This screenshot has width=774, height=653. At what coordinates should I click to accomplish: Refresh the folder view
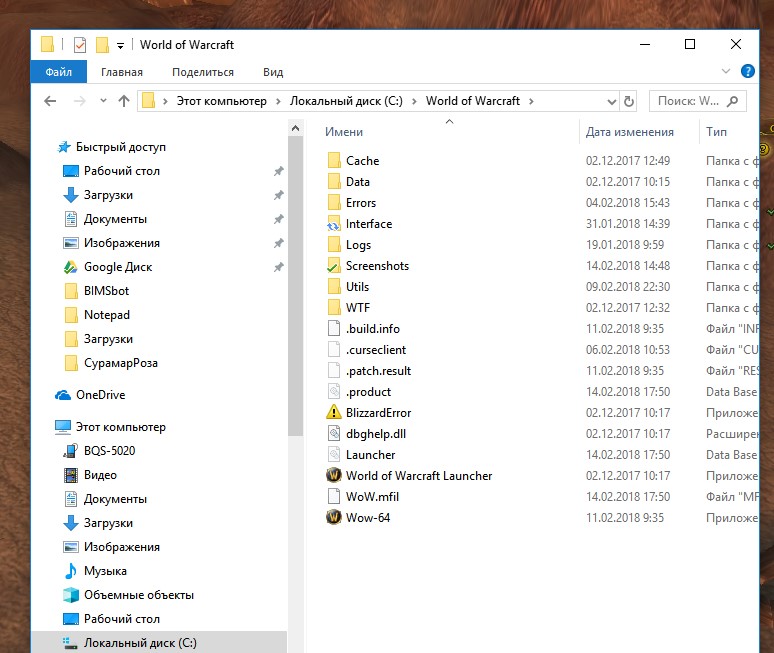click(629, 101)
